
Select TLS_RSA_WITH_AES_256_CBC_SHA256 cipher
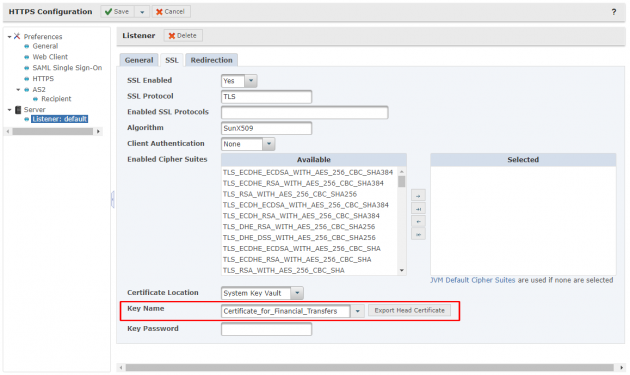[290, 194]
